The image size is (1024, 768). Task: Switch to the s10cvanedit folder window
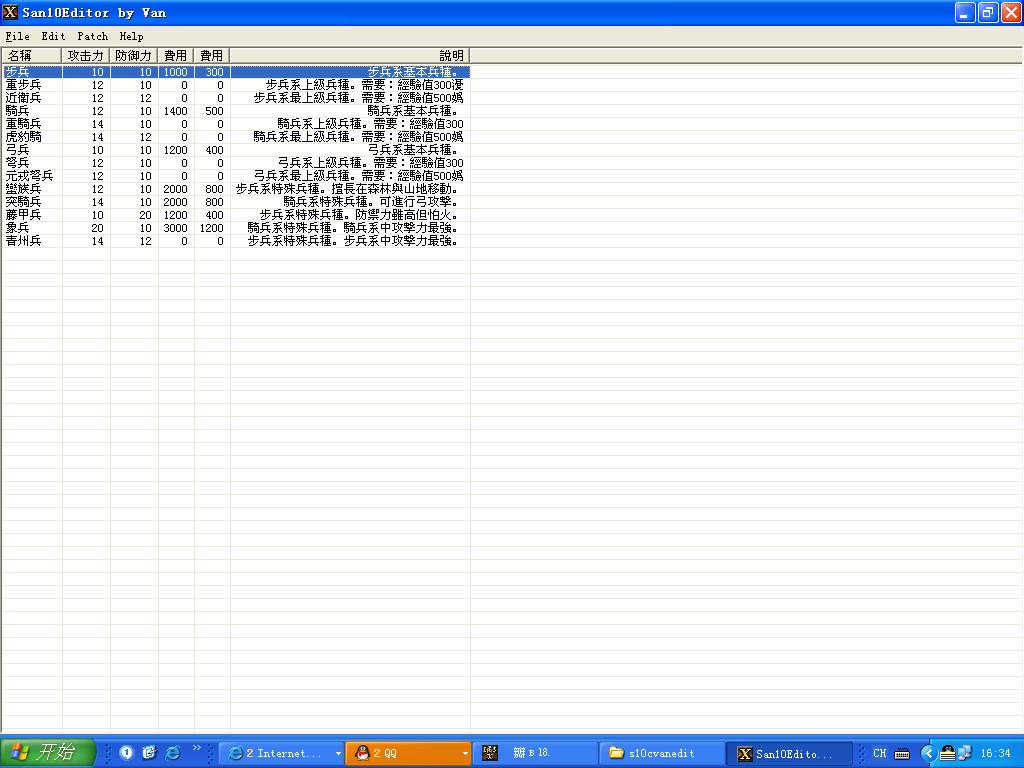[662, 753]
